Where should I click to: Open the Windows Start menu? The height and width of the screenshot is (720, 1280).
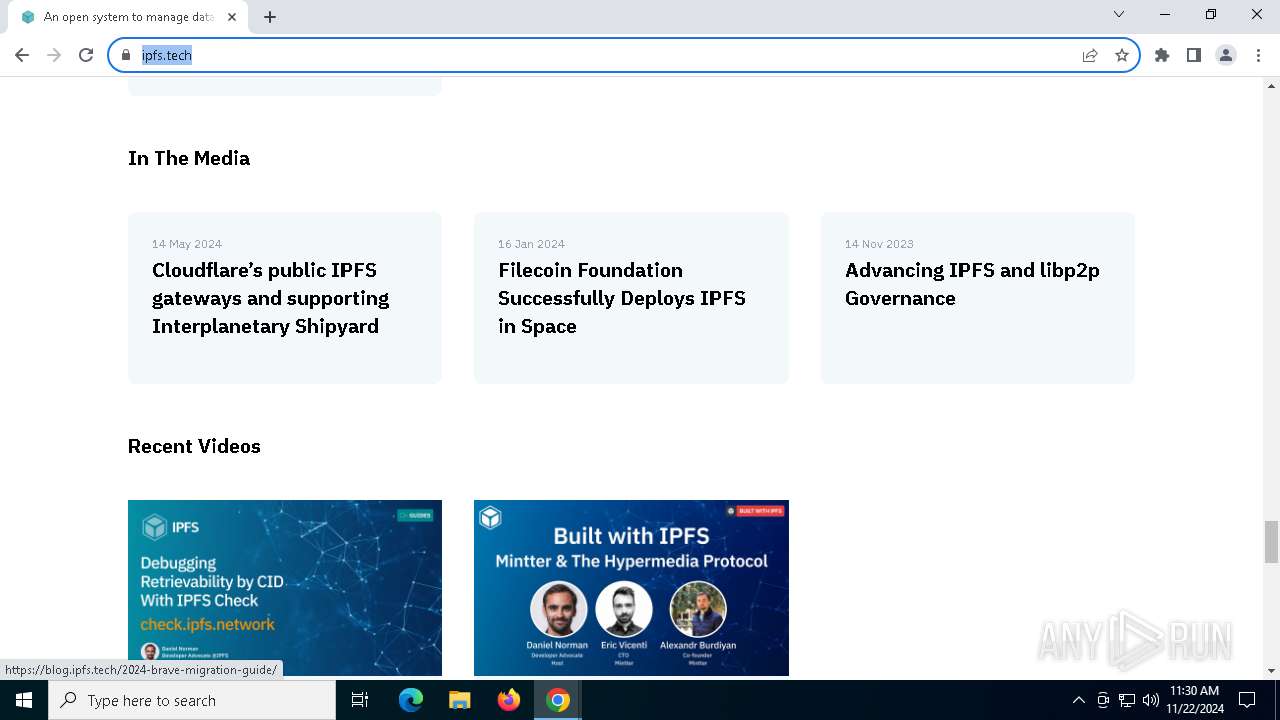pos(24,700)
